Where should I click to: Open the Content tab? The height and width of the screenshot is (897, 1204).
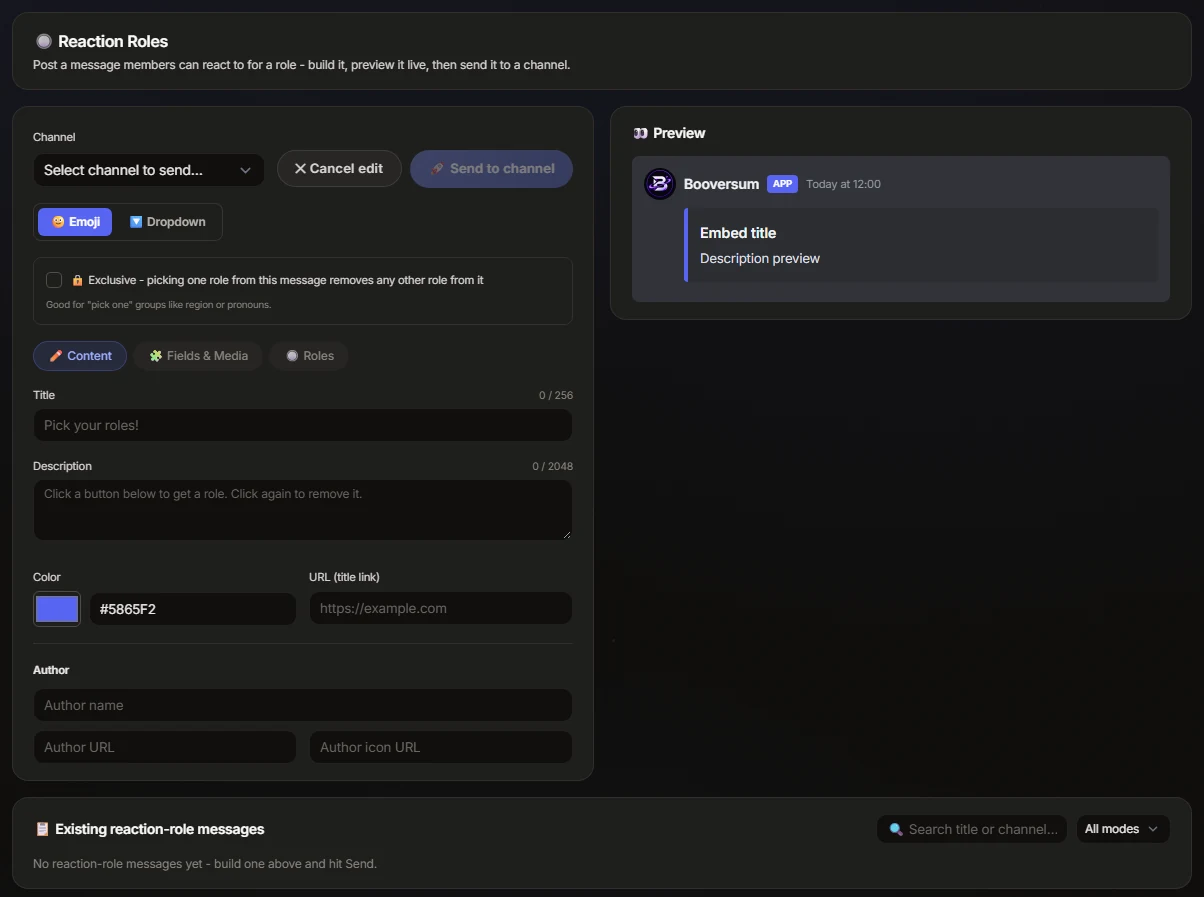(x=80, y=356)
